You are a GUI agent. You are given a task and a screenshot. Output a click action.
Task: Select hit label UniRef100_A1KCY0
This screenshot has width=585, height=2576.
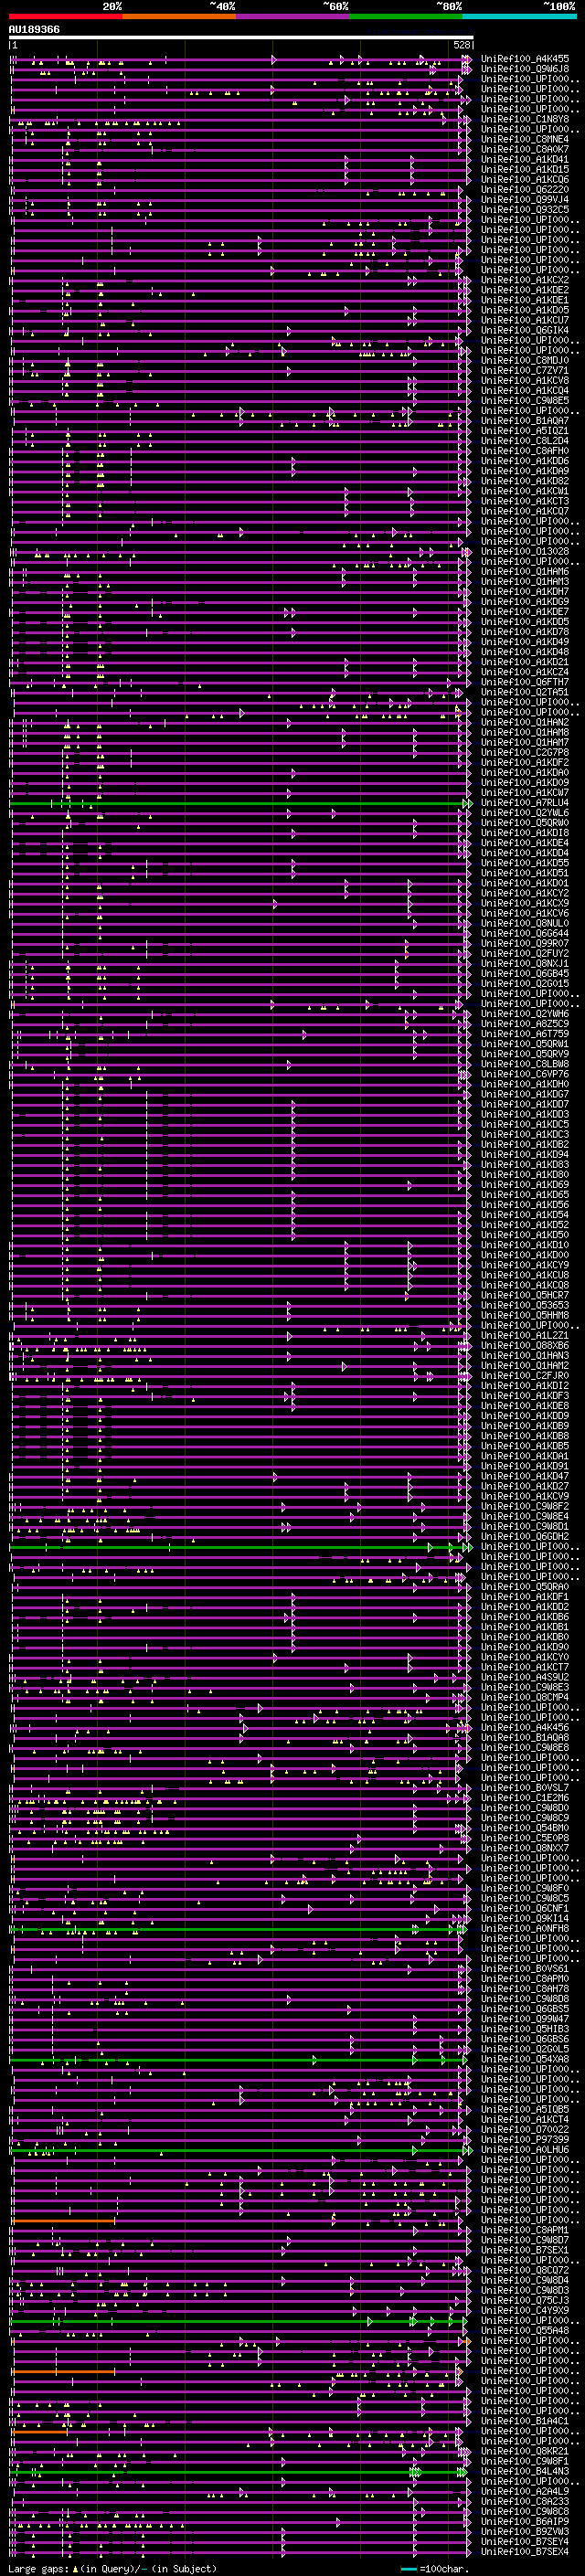coord(525,1657)
